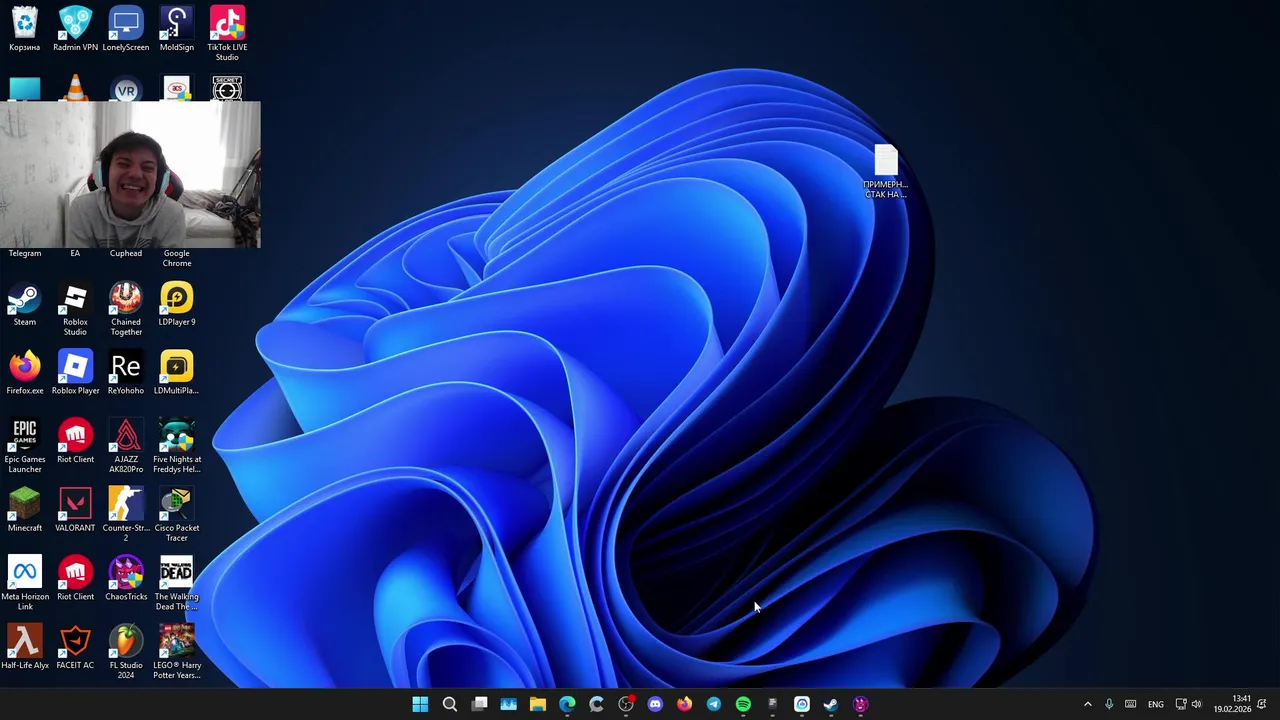
Task: Launch VALORANT from the desktop
Action: point(75,510)
